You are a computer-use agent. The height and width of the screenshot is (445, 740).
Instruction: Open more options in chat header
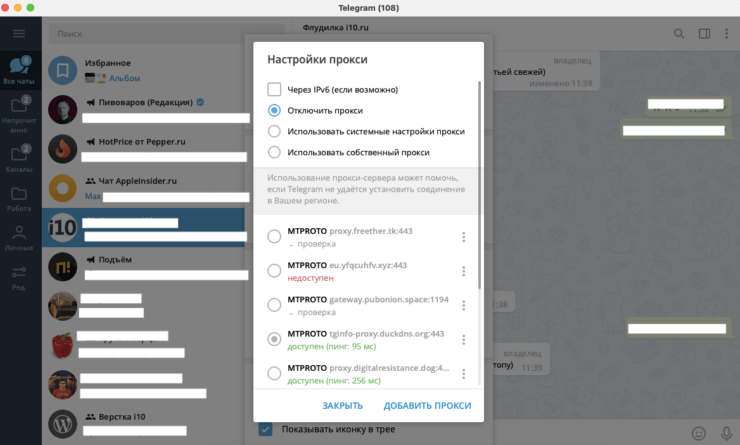[x=727, y=34]
